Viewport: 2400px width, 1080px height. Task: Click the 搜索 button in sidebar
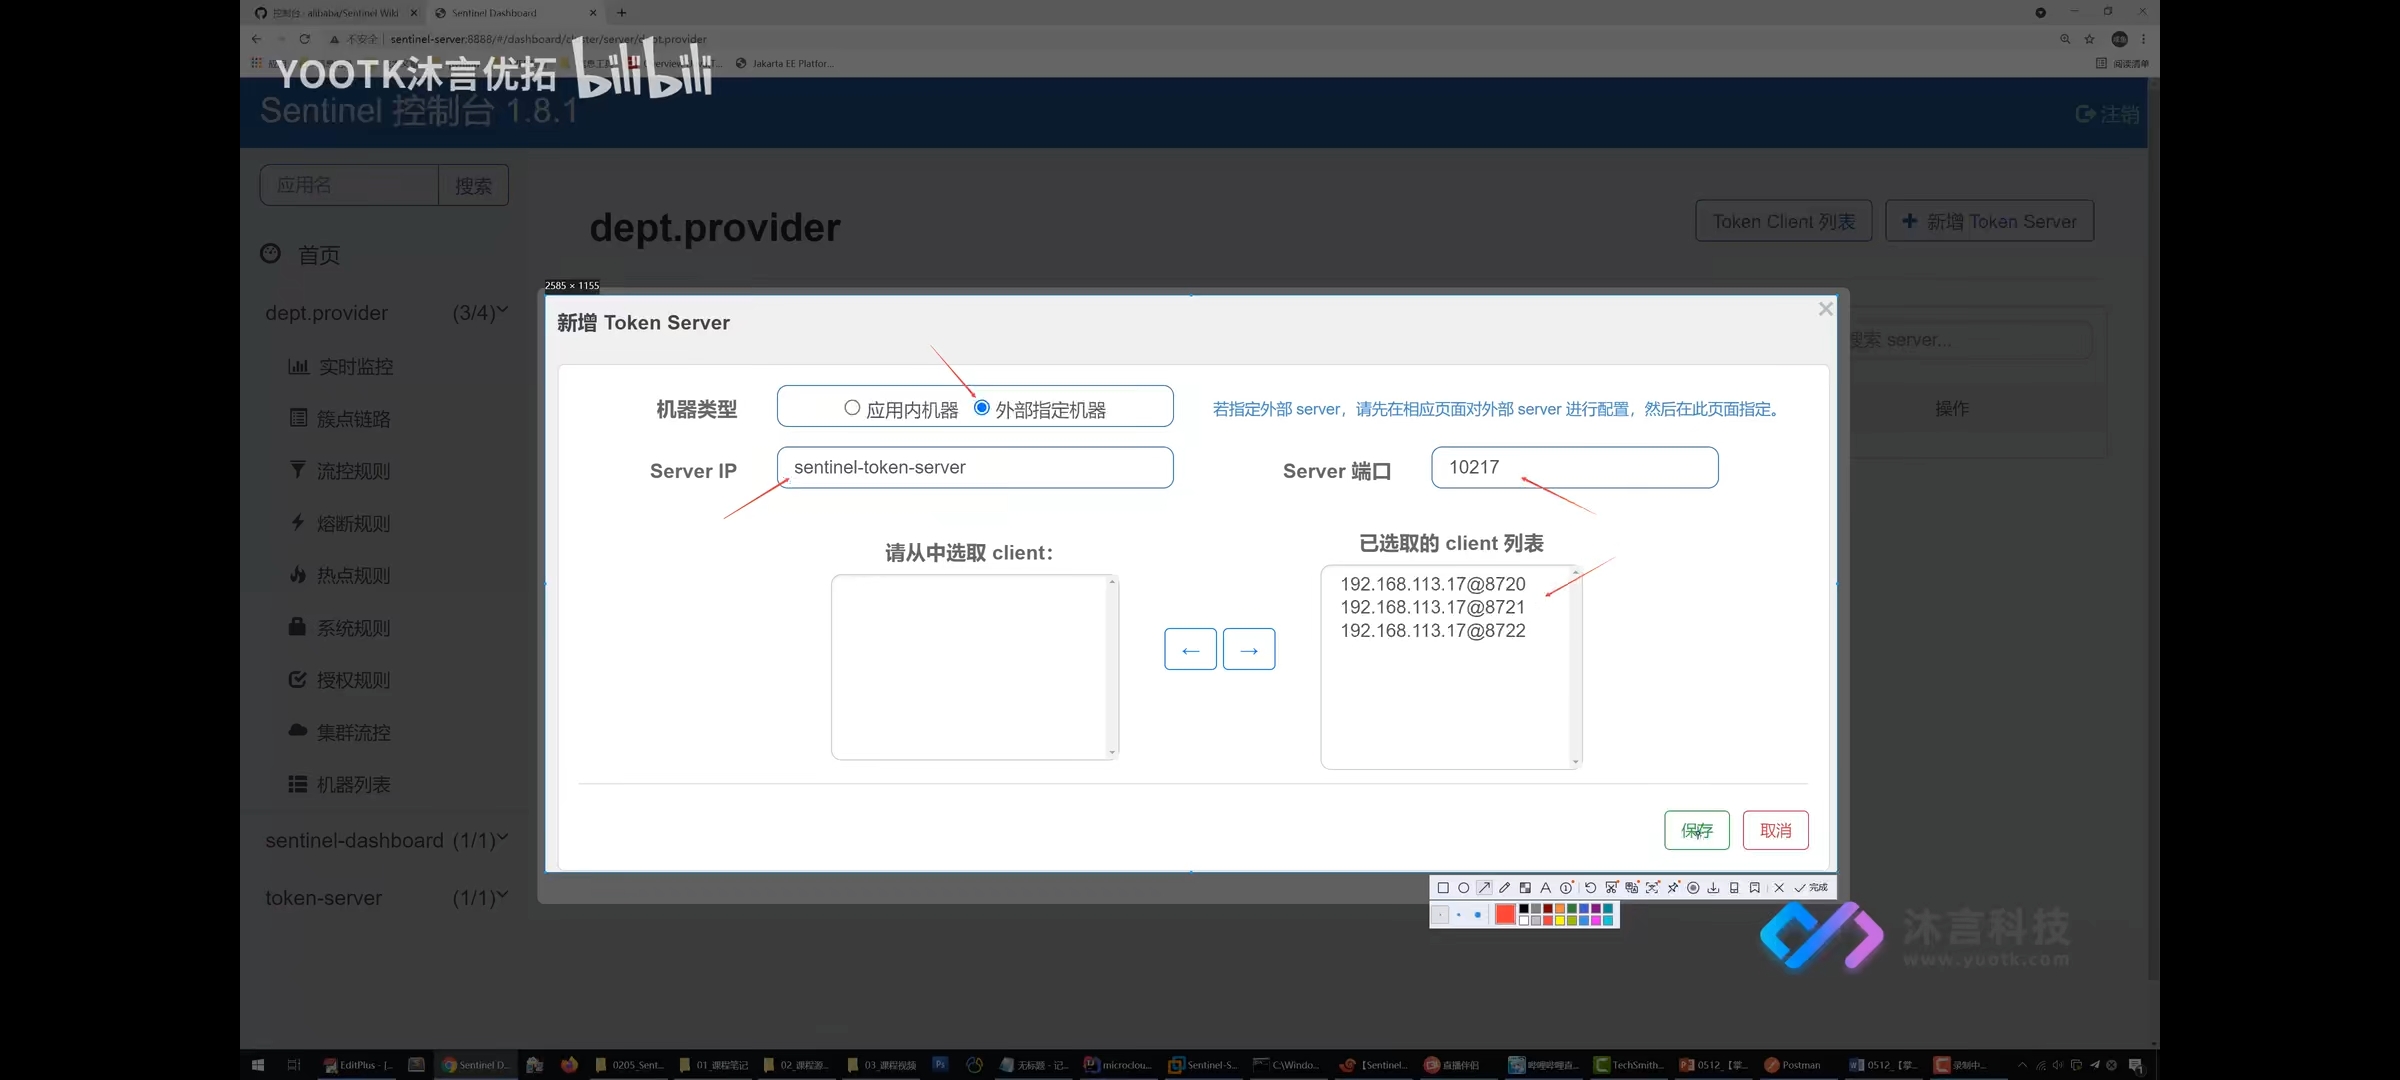[473, 185]
